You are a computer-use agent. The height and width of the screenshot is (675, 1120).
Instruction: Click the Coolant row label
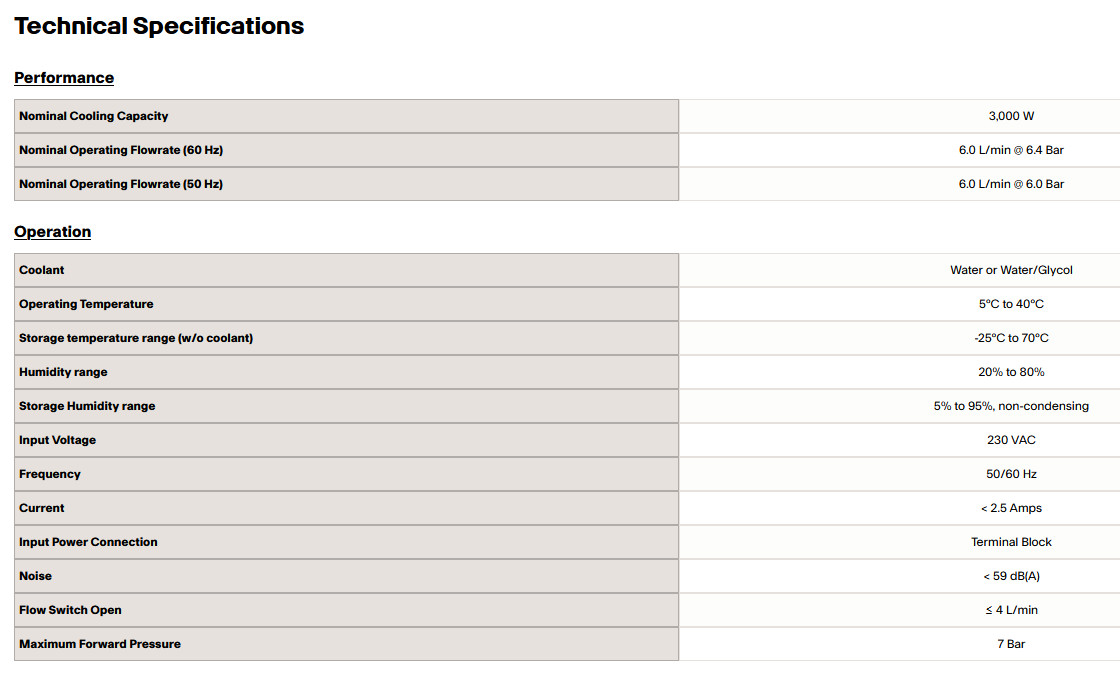41,270
